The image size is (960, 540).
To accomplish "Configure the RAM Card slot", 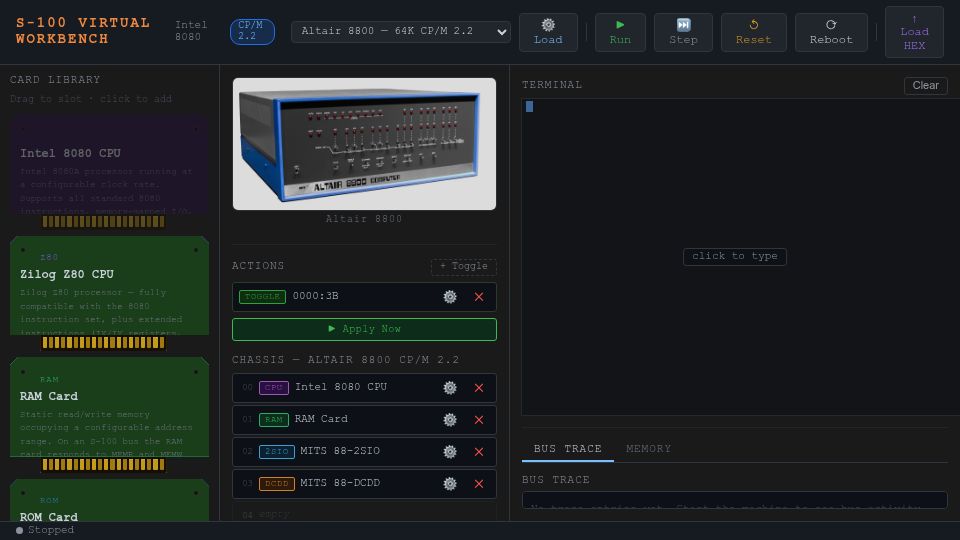I will pos(450,420).
